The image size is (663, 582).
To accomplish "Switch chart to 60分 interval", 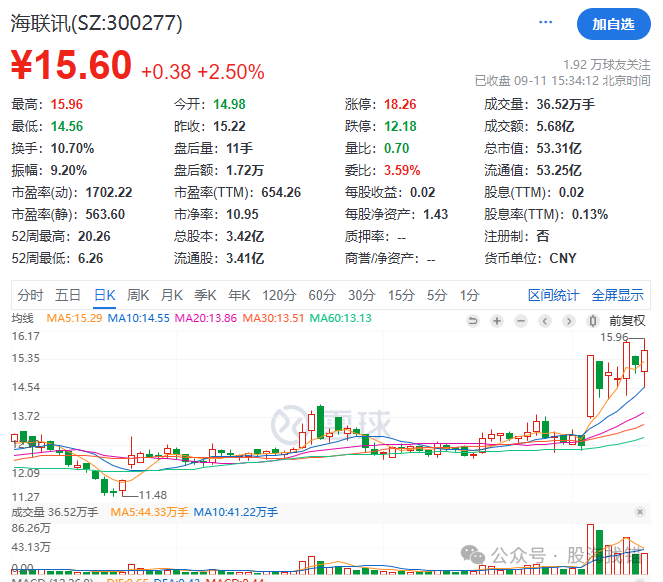I will pos(322,295).
